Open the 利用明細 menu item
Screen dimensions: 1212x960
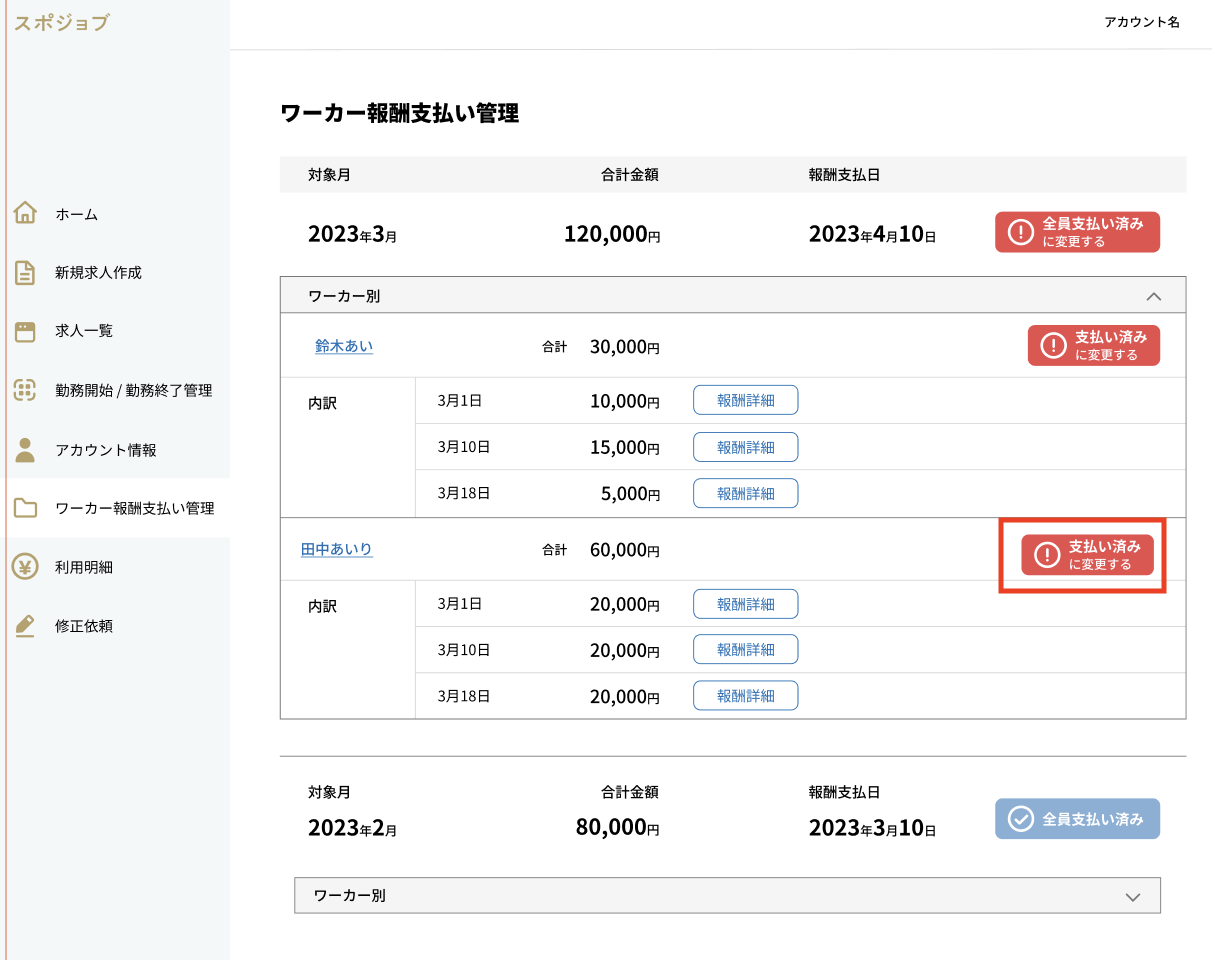[x=84, y=567]
